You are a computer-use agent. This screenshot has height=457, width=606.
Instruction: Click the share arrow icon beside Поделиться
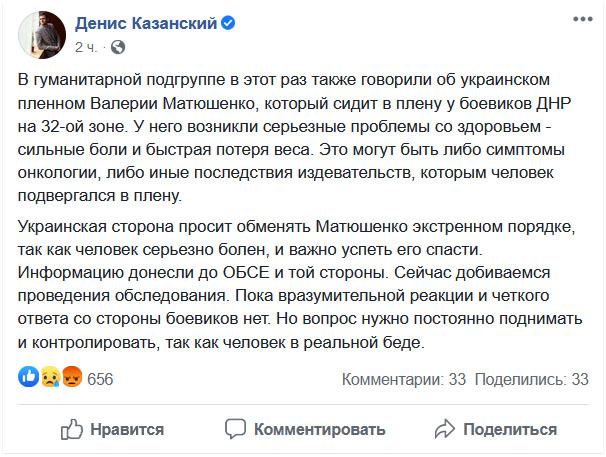(x=446, y=429)
